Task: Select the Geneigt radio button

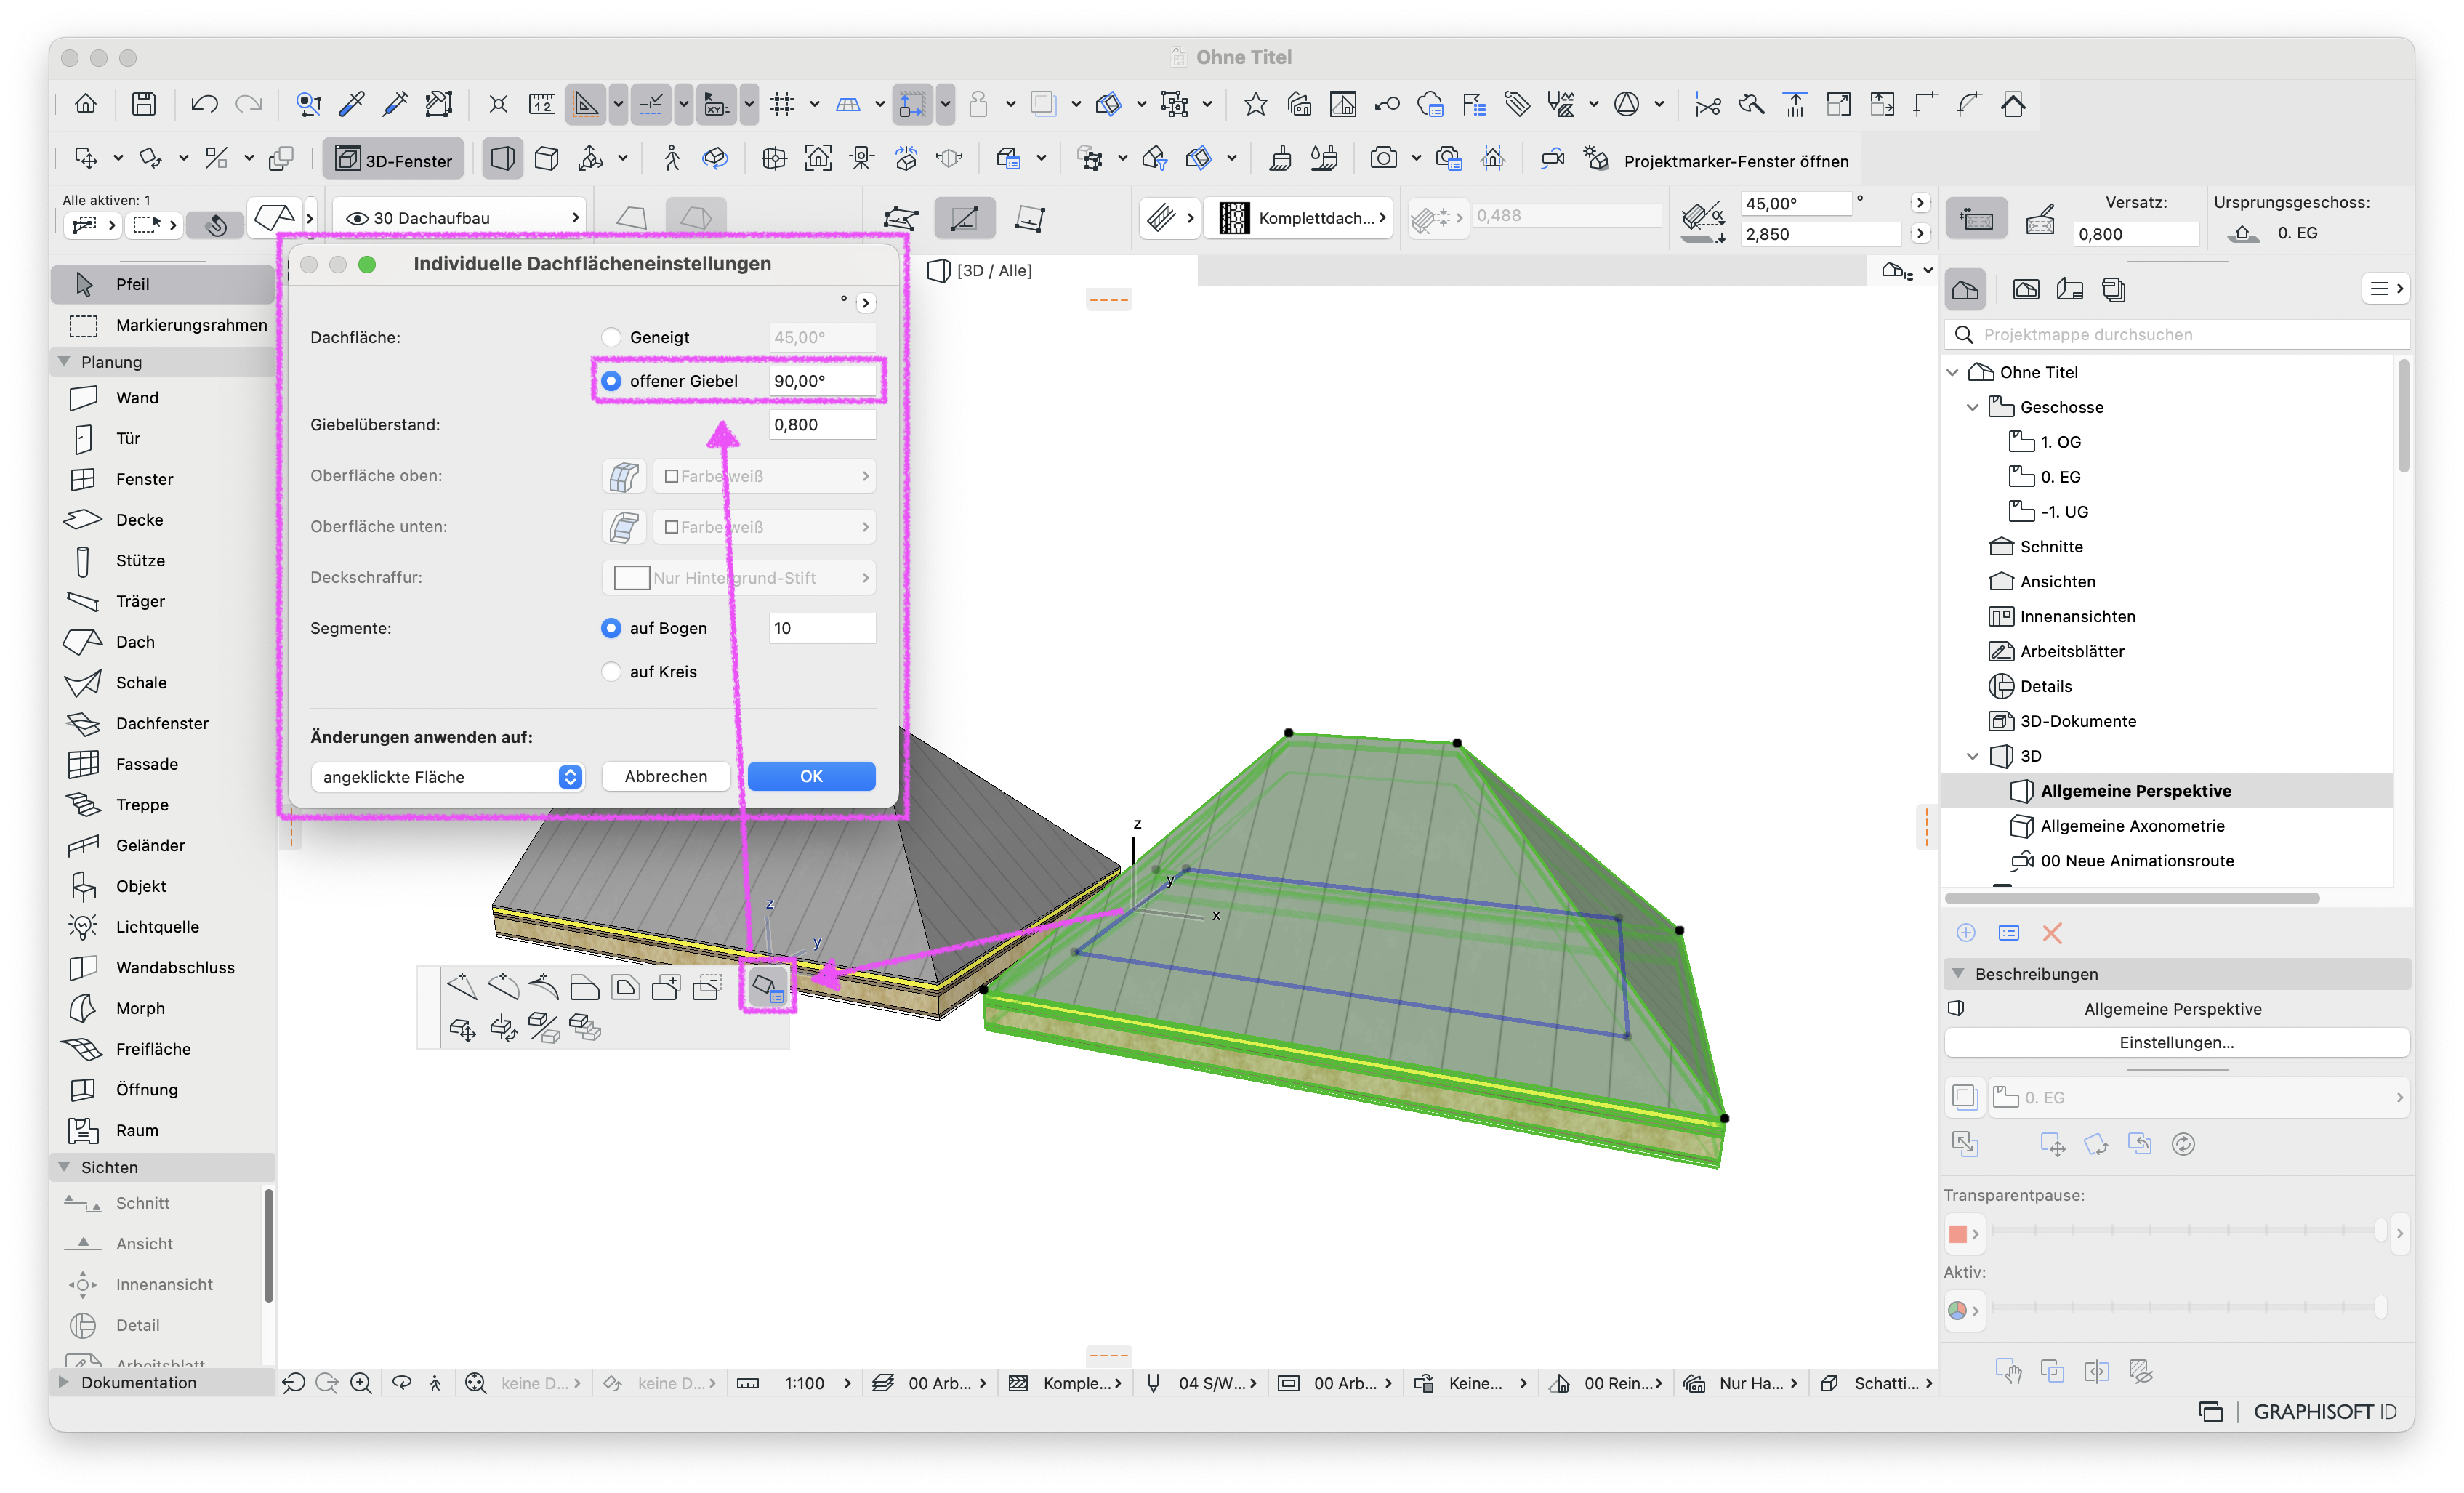Action: [x=611, y=338]
